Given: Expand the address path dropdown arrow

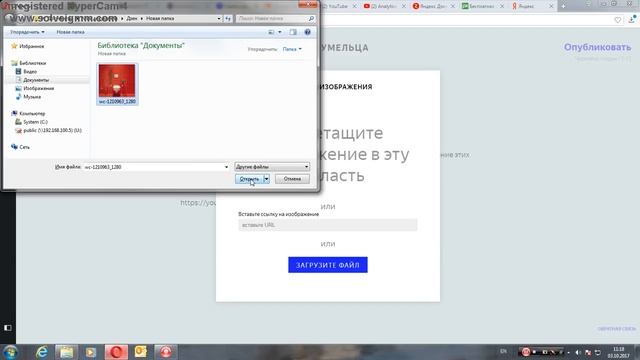Looking at the screenshot, I should [x=219, y=18].
